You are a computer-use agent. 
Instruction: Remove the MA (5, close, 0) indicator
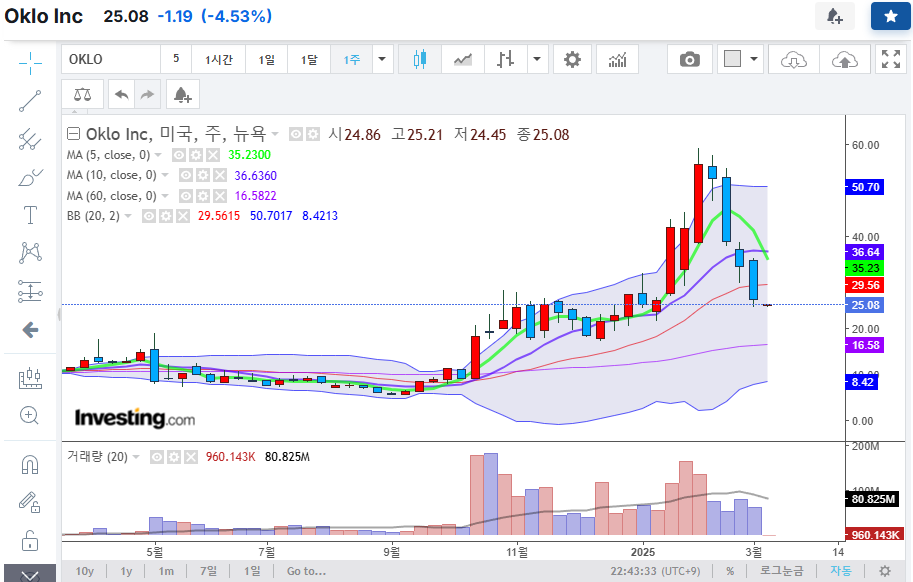(x=213, y=155)
